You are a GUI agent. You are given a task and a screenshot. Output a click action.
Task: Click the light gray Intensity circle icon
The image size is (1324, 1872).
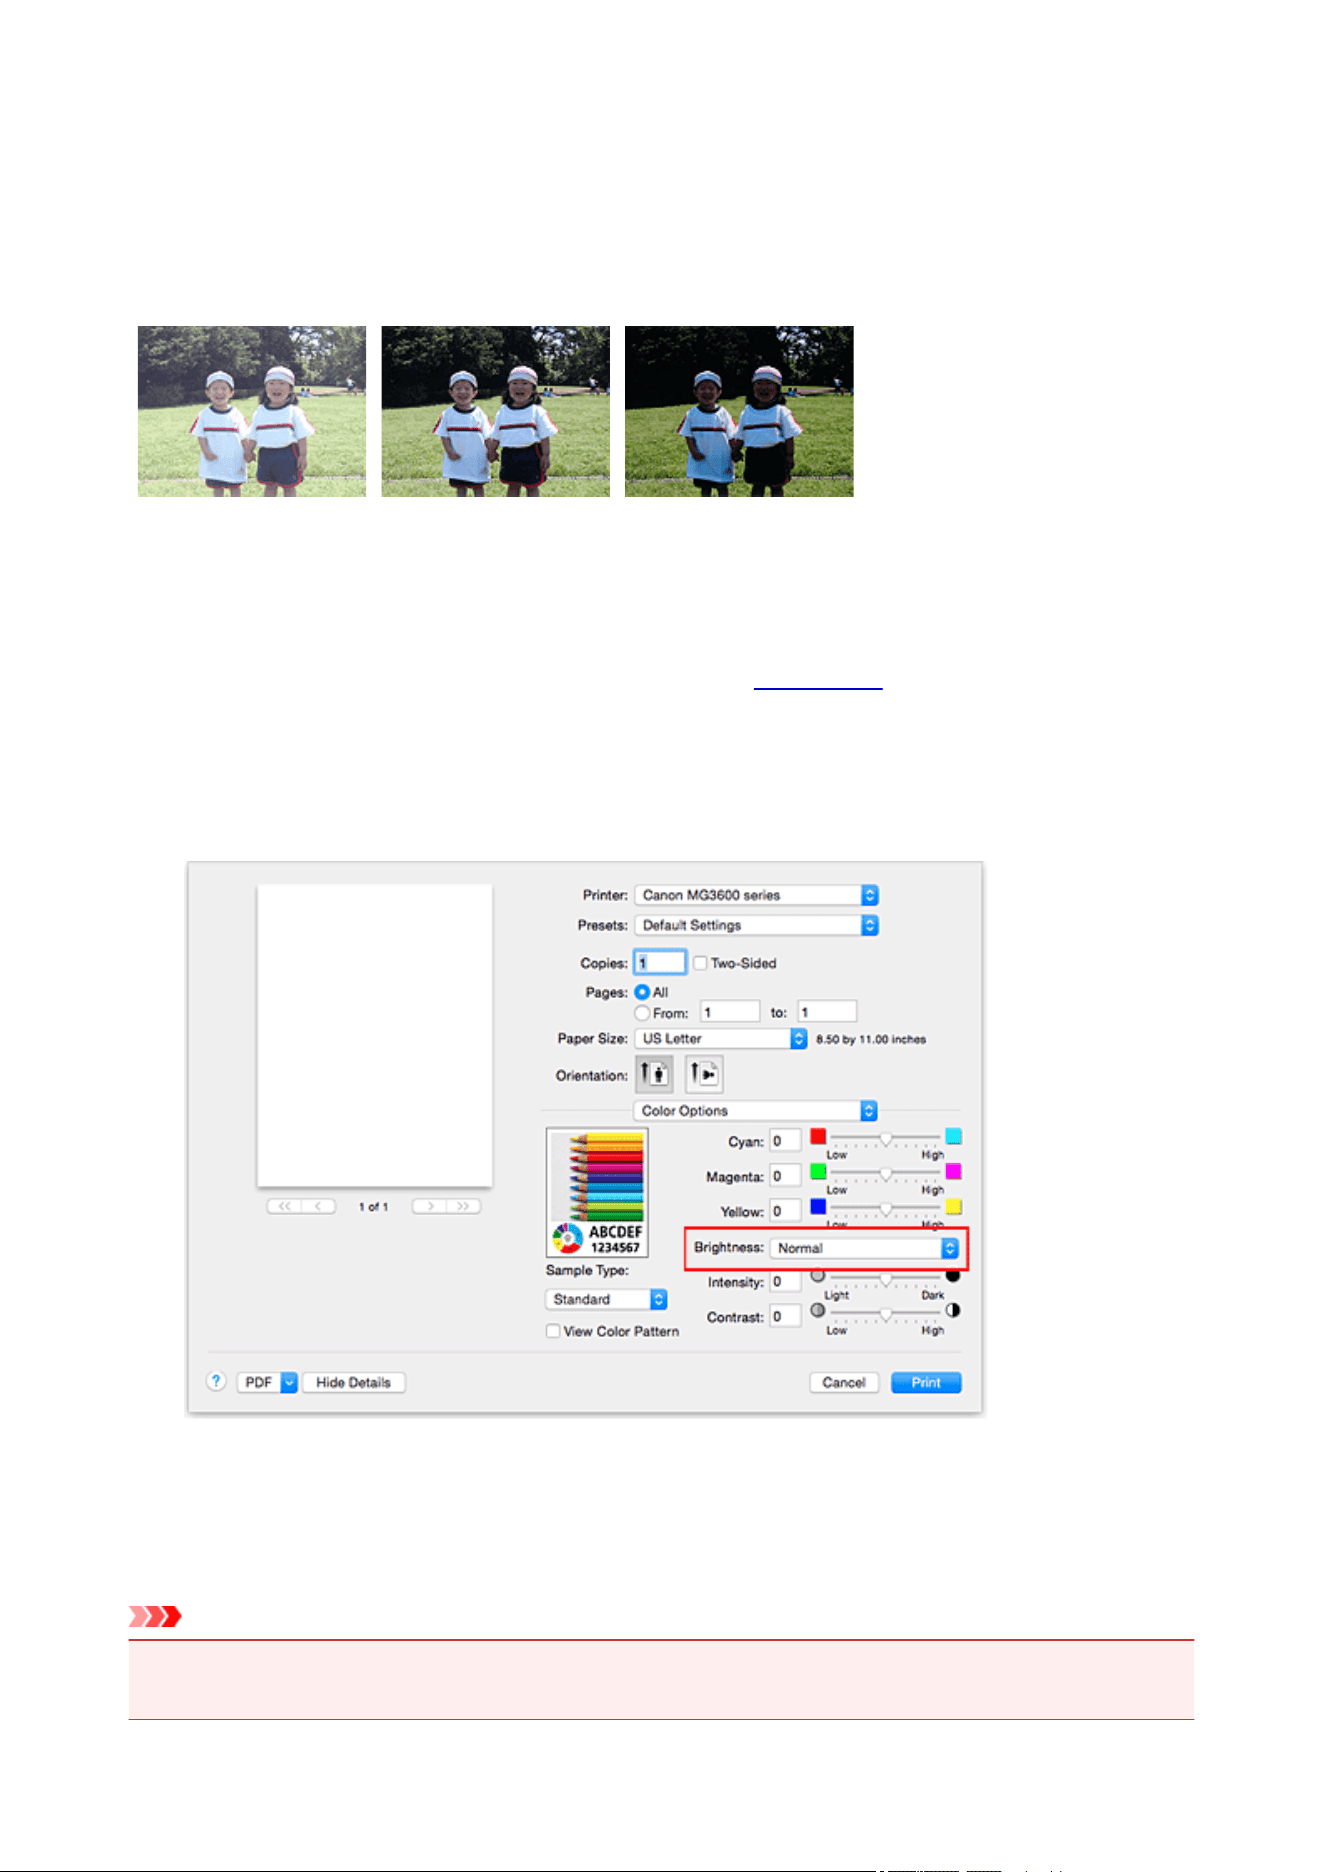click(818, 1276)
